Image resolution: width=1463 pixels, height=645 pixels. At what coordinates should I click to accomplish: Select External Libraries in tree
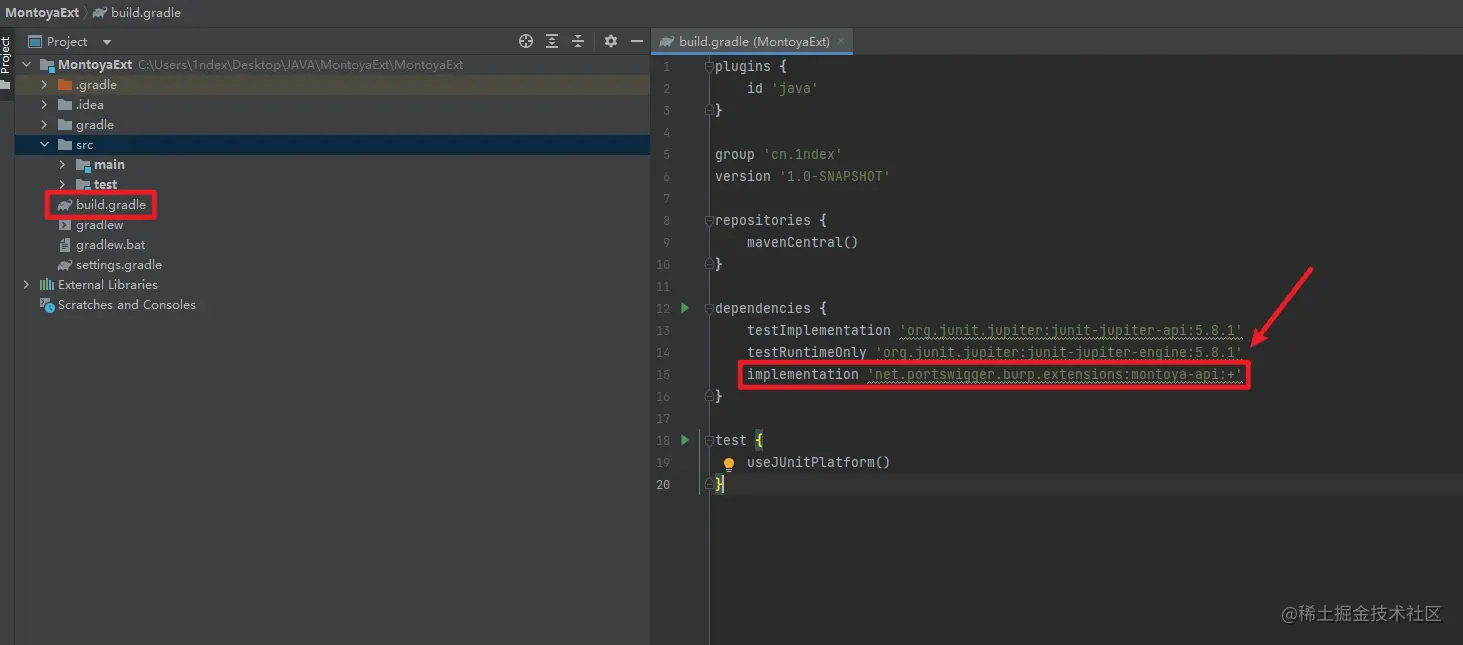(x=107, y=285)
